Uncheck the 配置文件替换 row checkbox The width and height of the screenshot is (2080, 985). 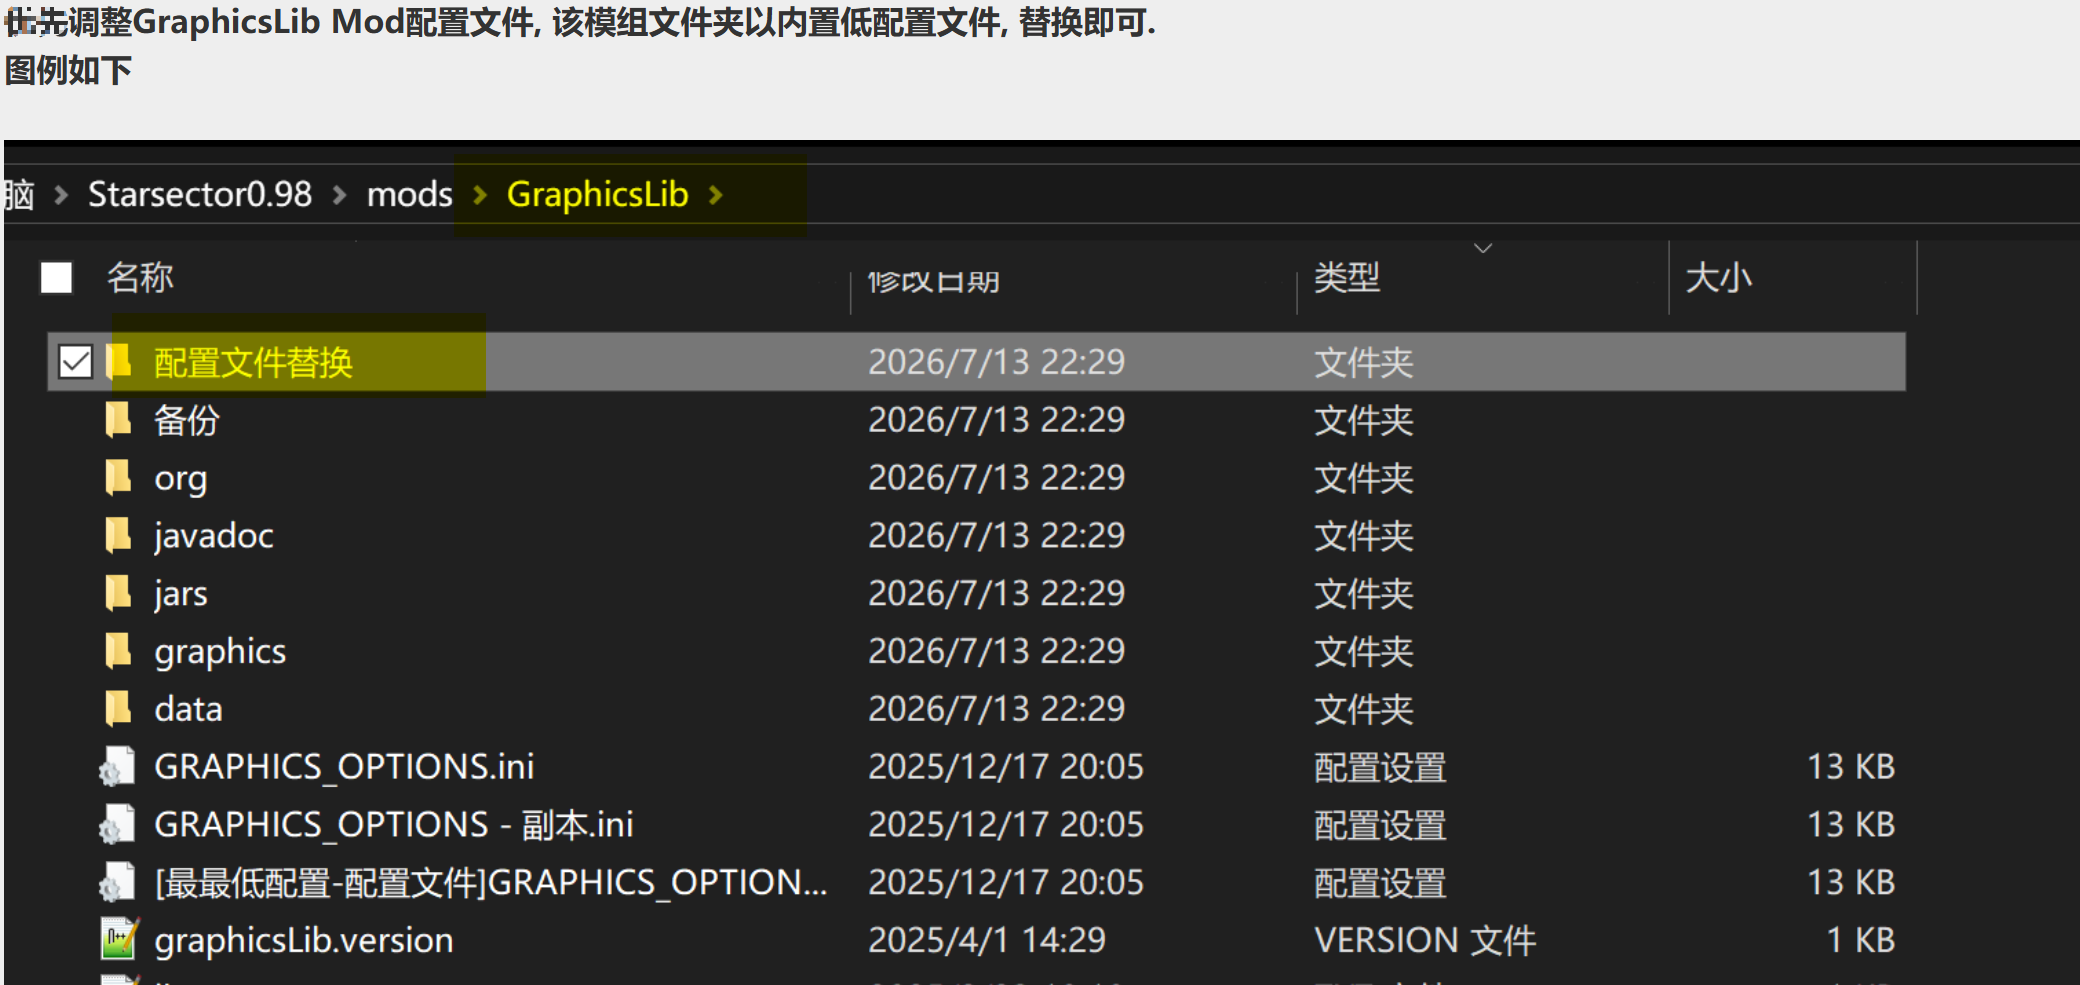[x=75, y=362]
